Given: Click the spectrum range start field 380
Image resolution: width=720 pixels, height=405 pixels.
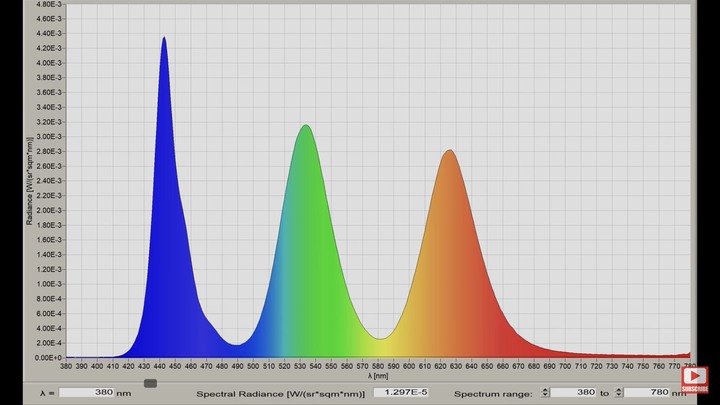Looking at the screenshot, I should [574, 393].
